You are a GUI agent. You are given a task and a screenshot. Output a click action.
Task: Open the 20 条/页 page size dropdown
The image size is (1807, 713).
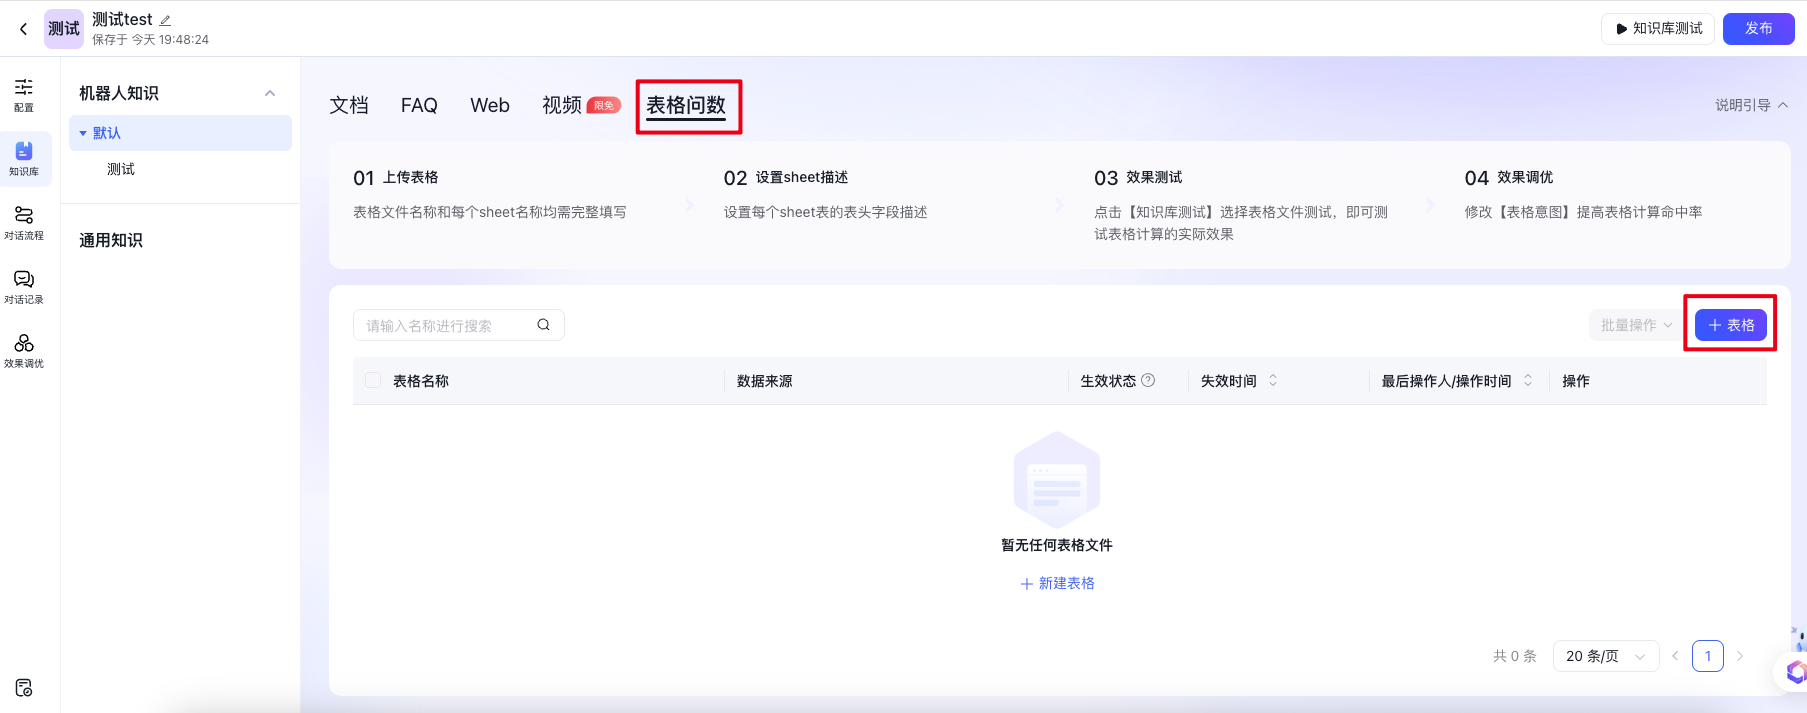(x=1605, y=656)
